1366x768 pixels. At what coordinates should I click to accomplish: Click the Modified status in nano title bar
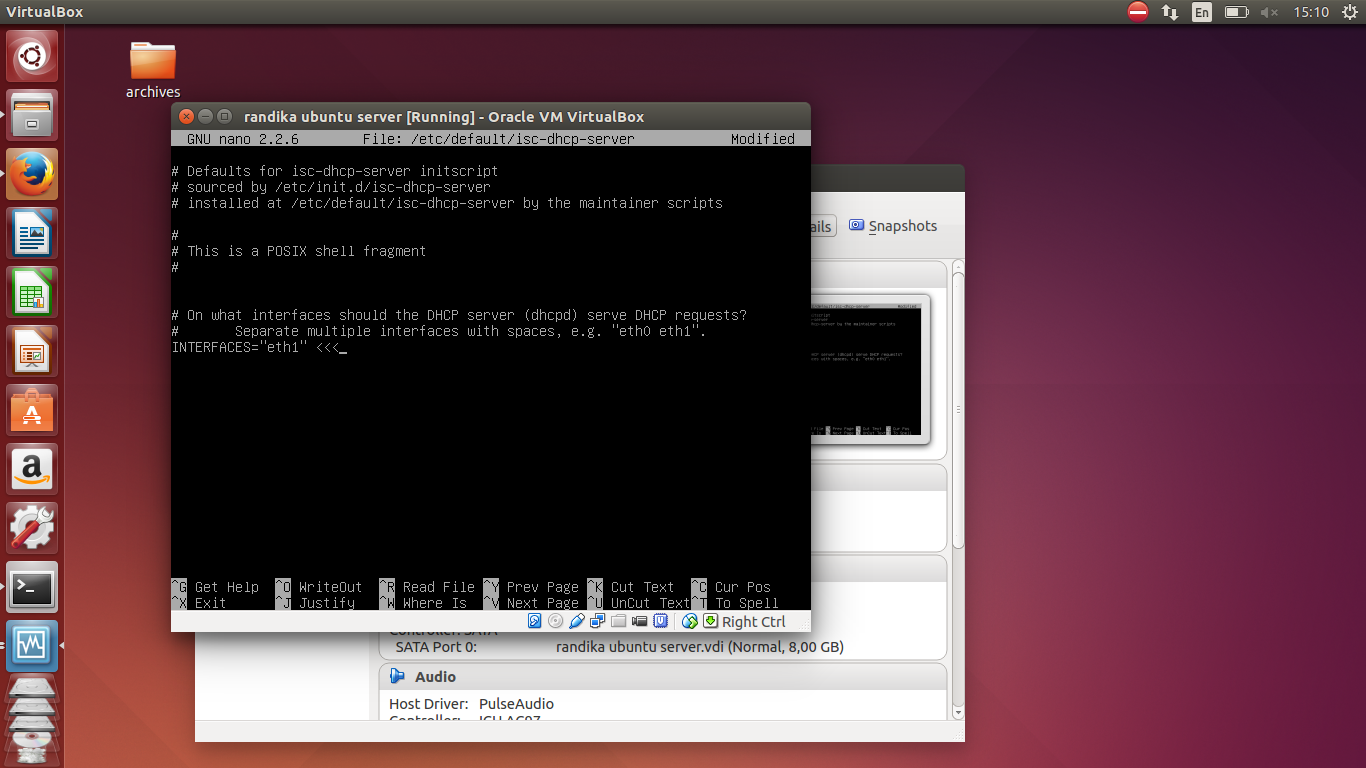pos(763,139)
